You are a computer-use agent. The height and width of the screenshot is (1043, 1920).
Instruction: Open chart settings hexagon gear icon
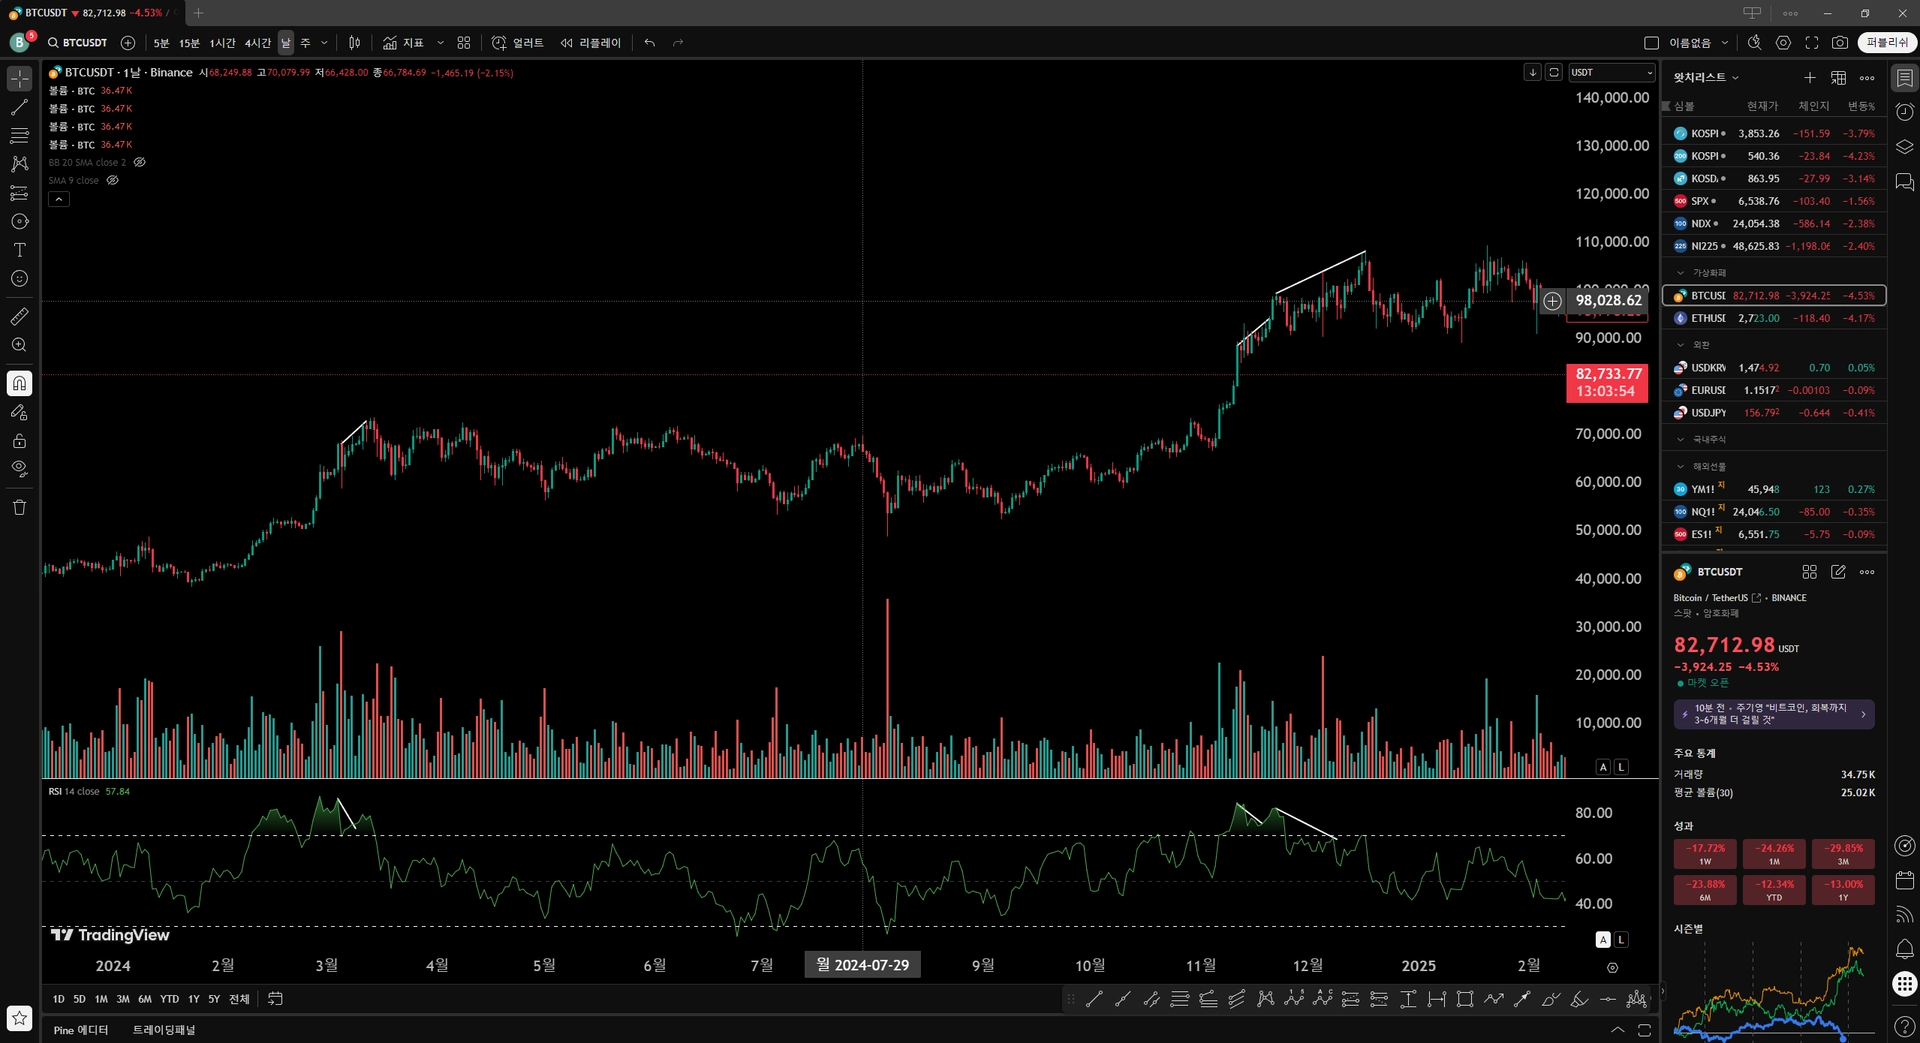1783,43
